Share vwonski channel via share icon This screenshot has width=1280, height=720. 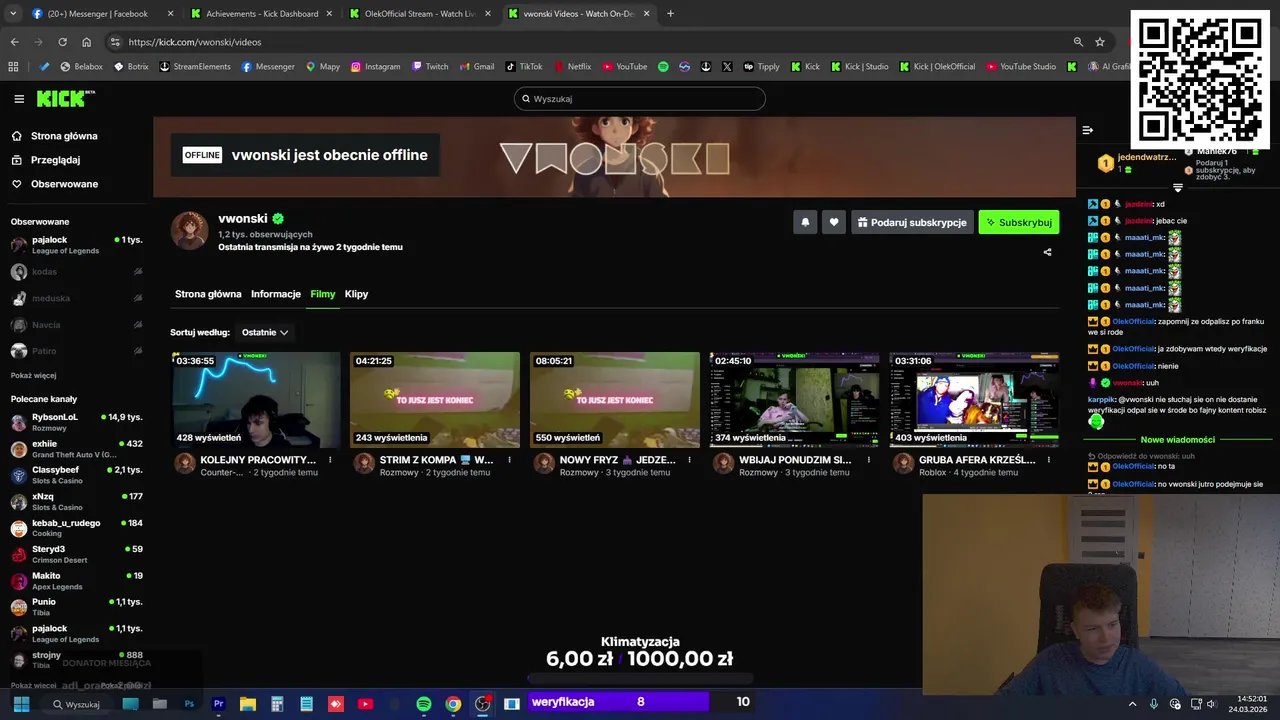click(1047, 252)
